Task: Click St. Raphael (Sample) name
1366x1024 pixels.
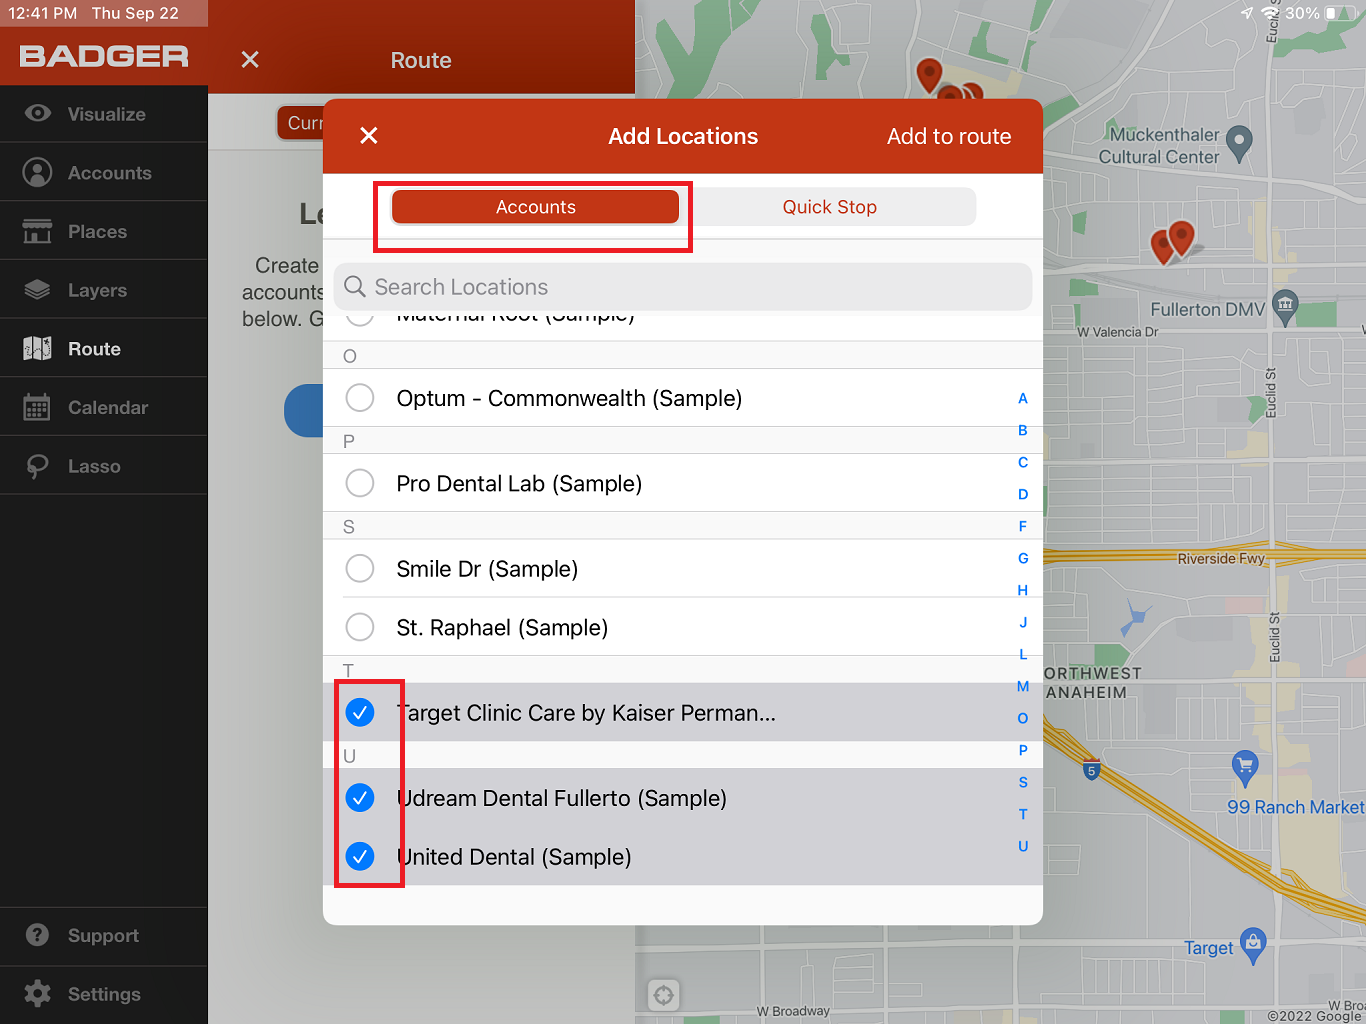Action: (x=502, y=627)
